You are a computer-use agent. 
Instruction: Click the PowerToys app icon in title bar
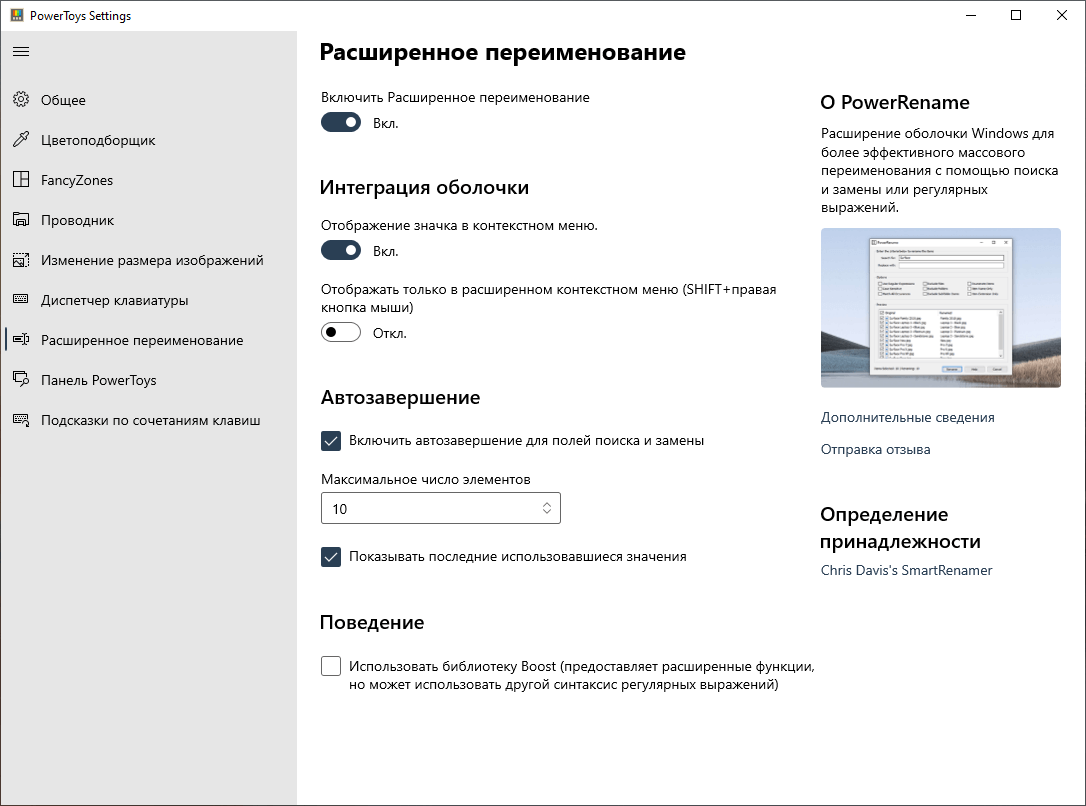[17, 15]
